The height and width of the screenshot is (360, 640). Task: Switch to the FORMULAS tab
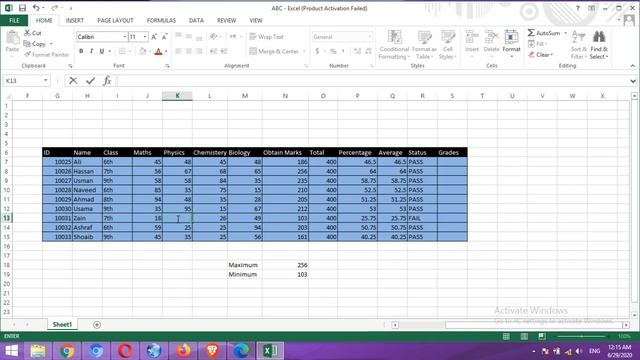(x=161, y=20)
